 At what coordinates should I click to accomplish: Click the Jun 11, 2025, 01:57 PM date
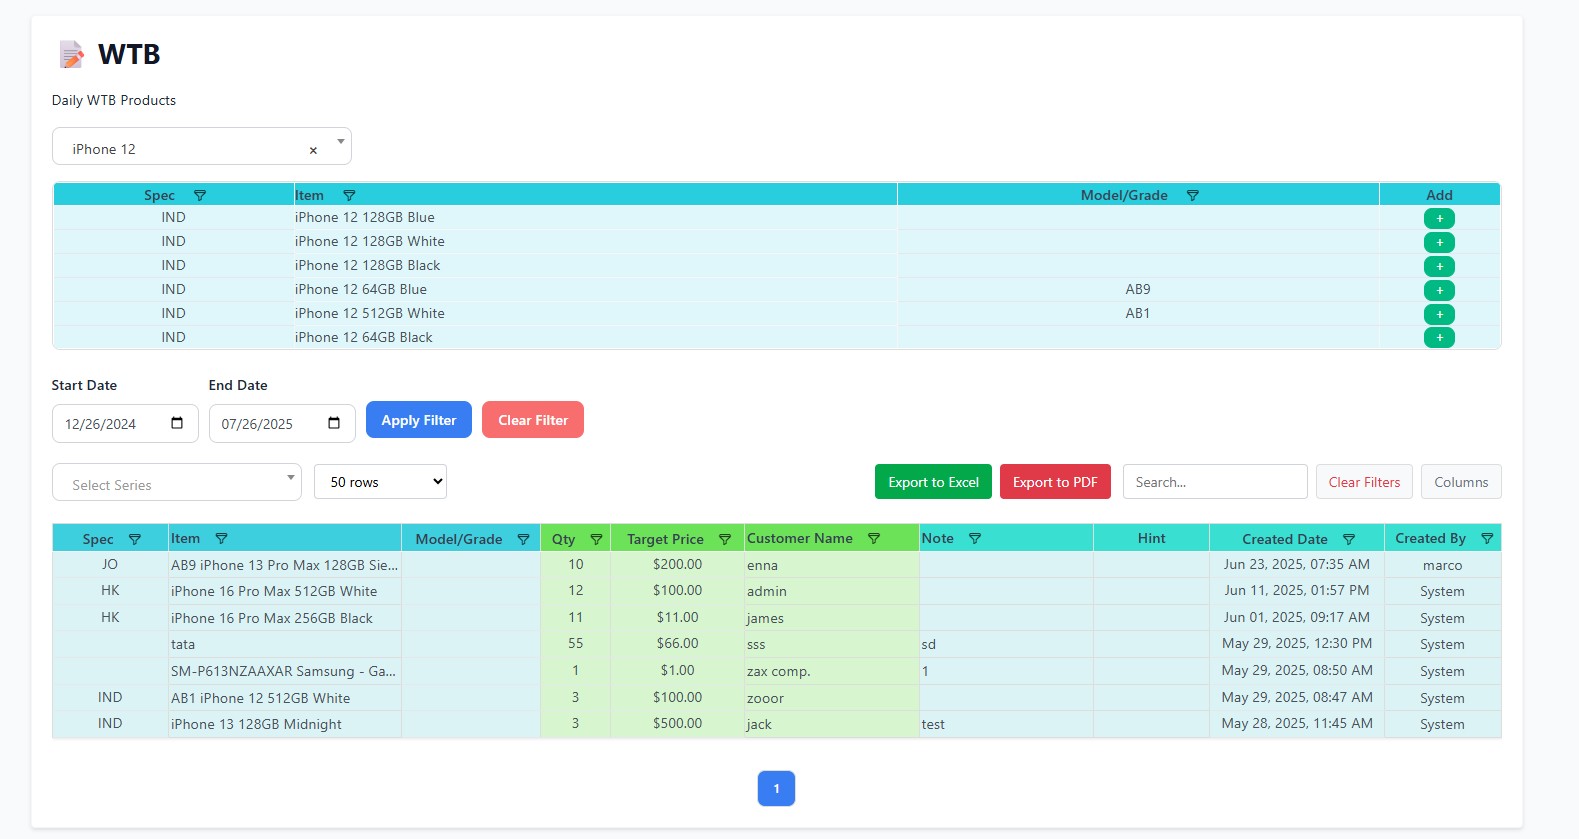coord(1296,590)
